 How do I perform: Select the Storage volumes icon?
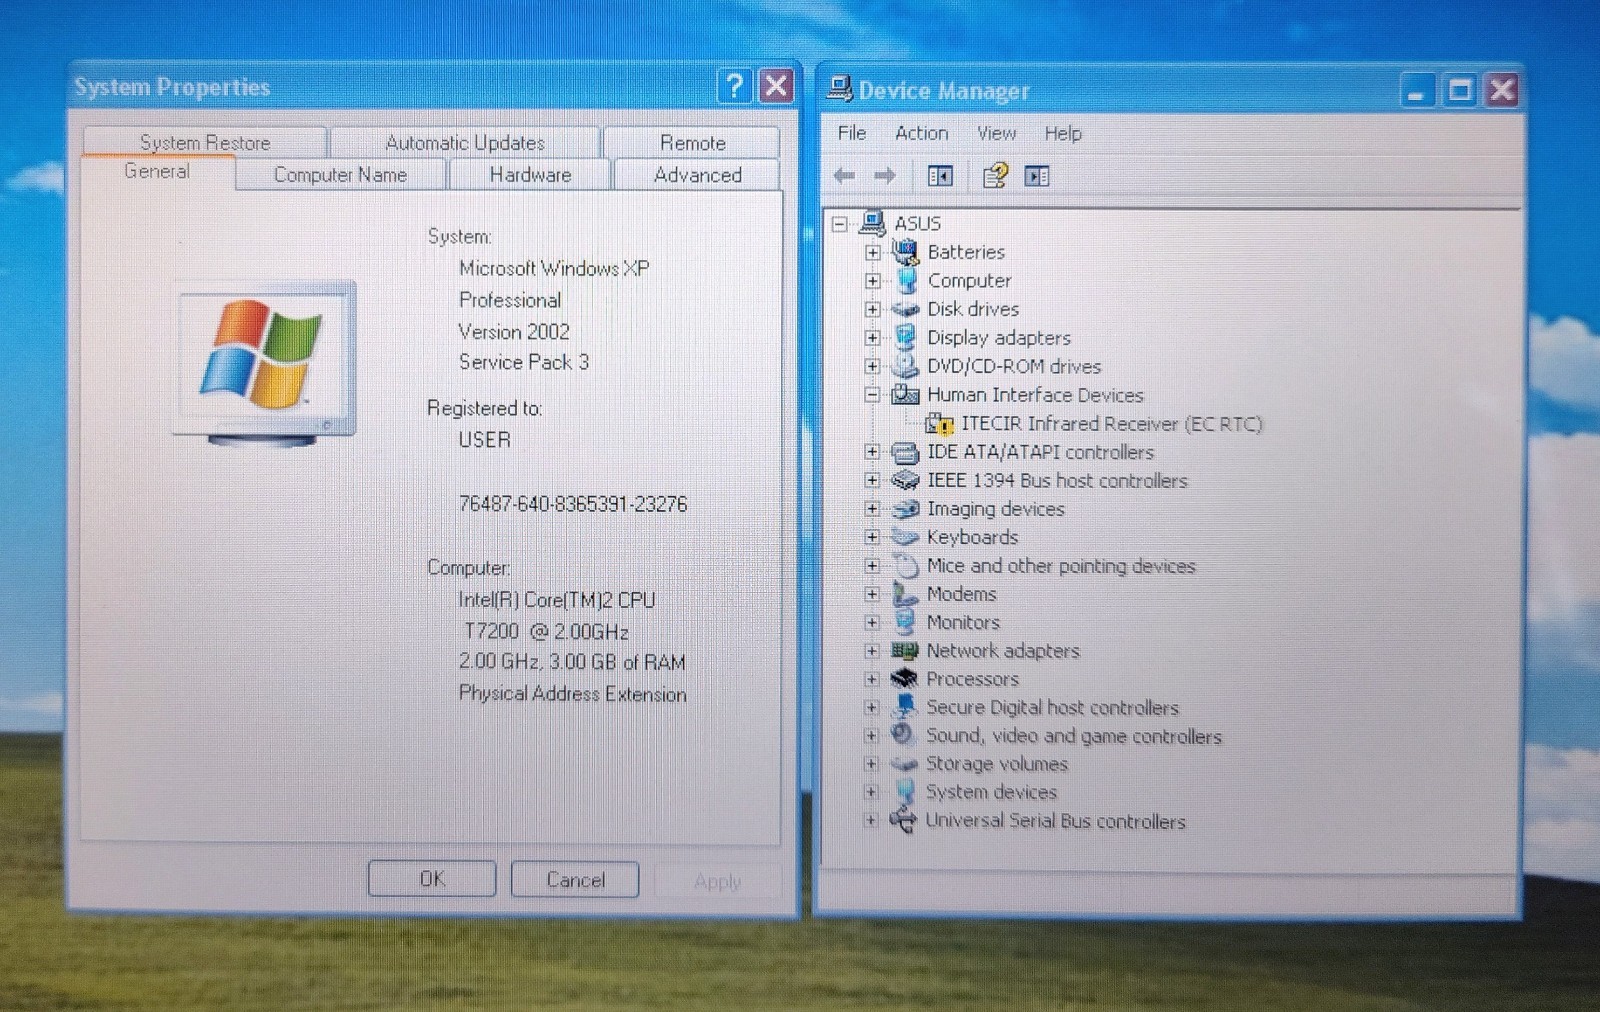tap(904, 763)
